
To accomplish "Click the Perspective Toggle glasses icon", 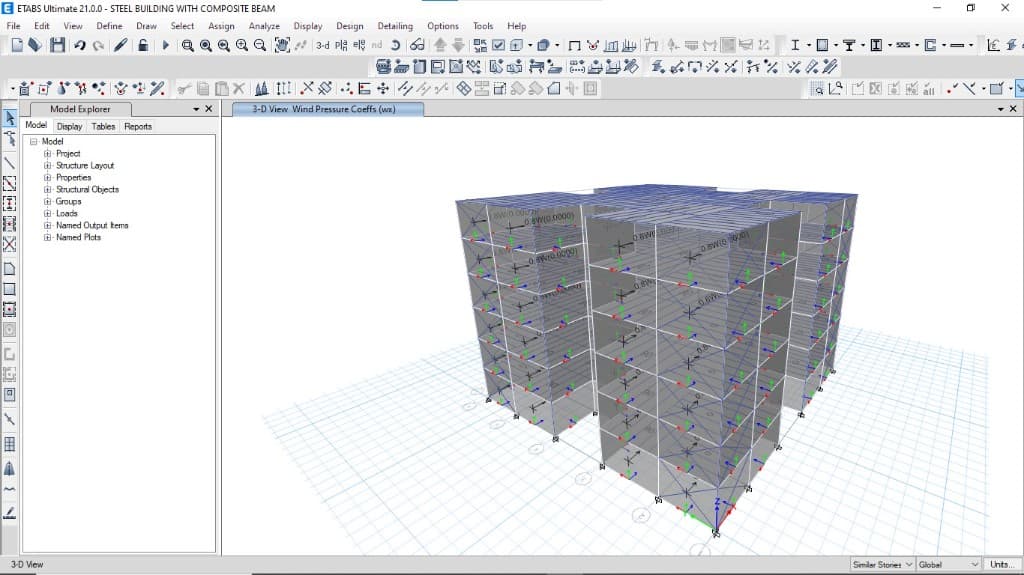I will click(417, 45).
